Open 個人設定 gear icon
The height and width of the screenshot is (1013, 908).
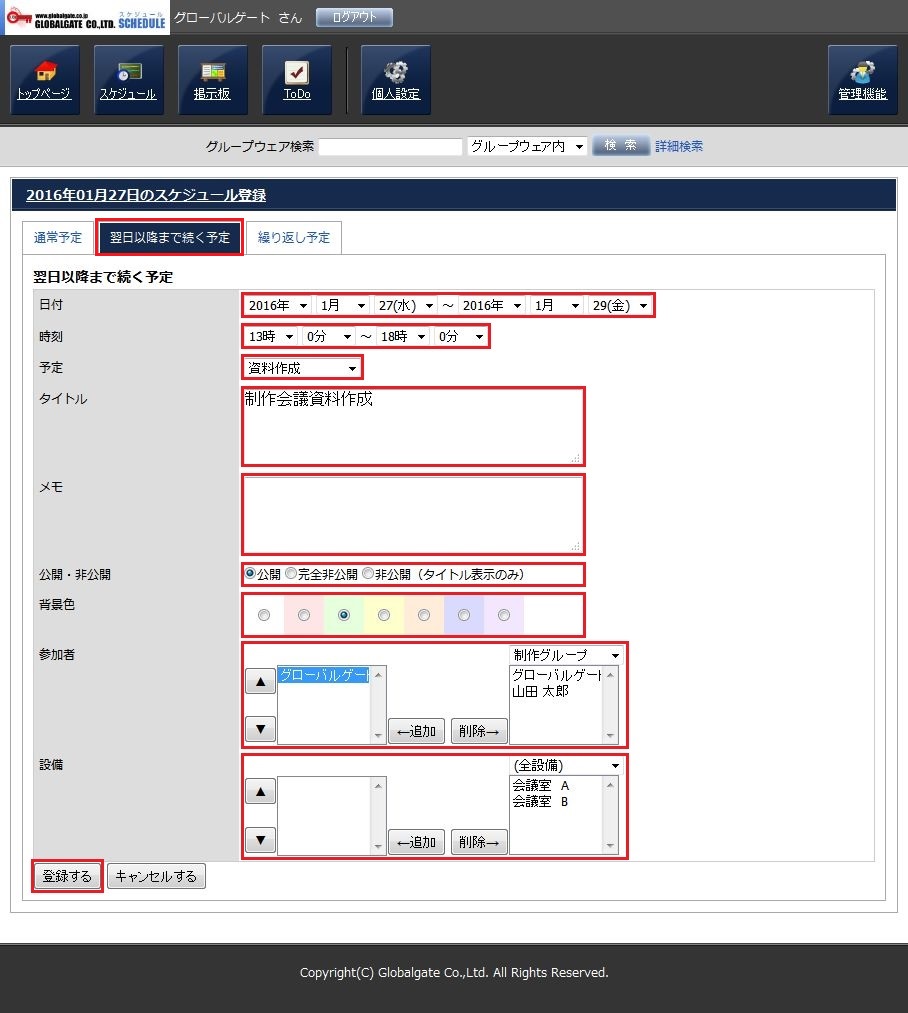point(395,80)
